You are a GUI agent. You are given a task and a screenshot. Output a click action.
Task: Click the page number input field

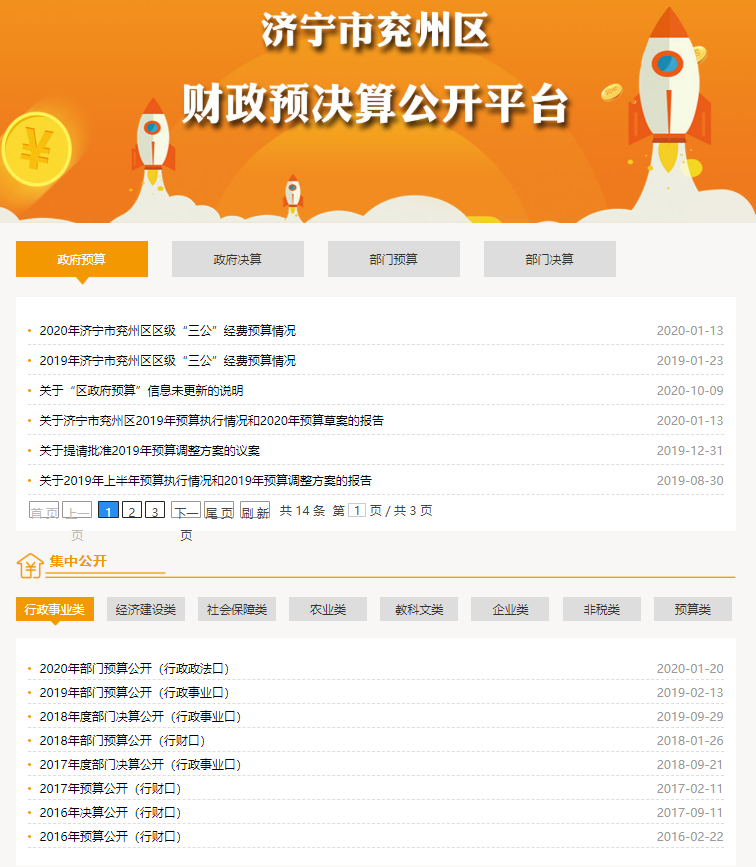tap(356, 511)
